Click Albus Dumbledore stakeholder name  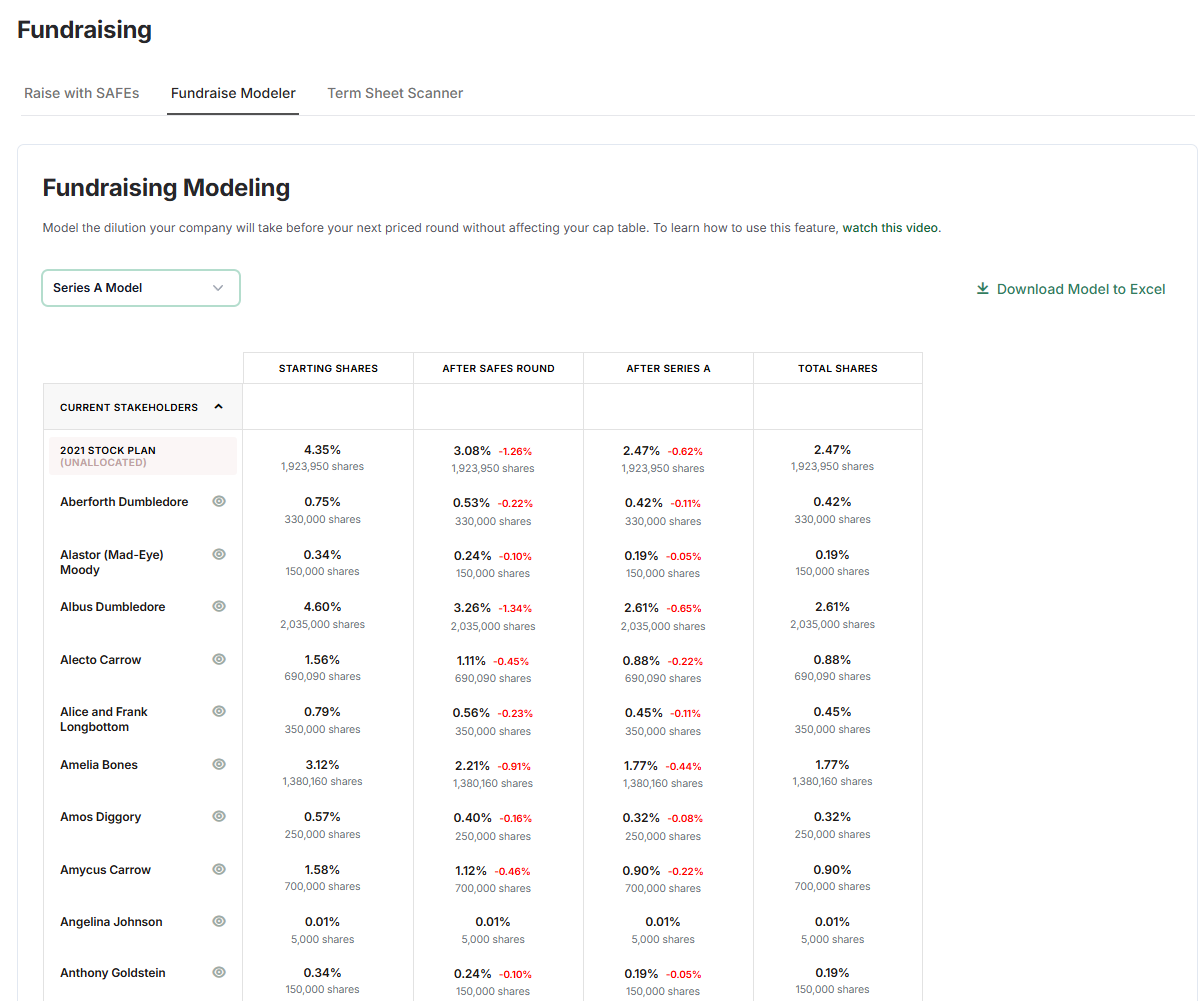tap(112, 607)
